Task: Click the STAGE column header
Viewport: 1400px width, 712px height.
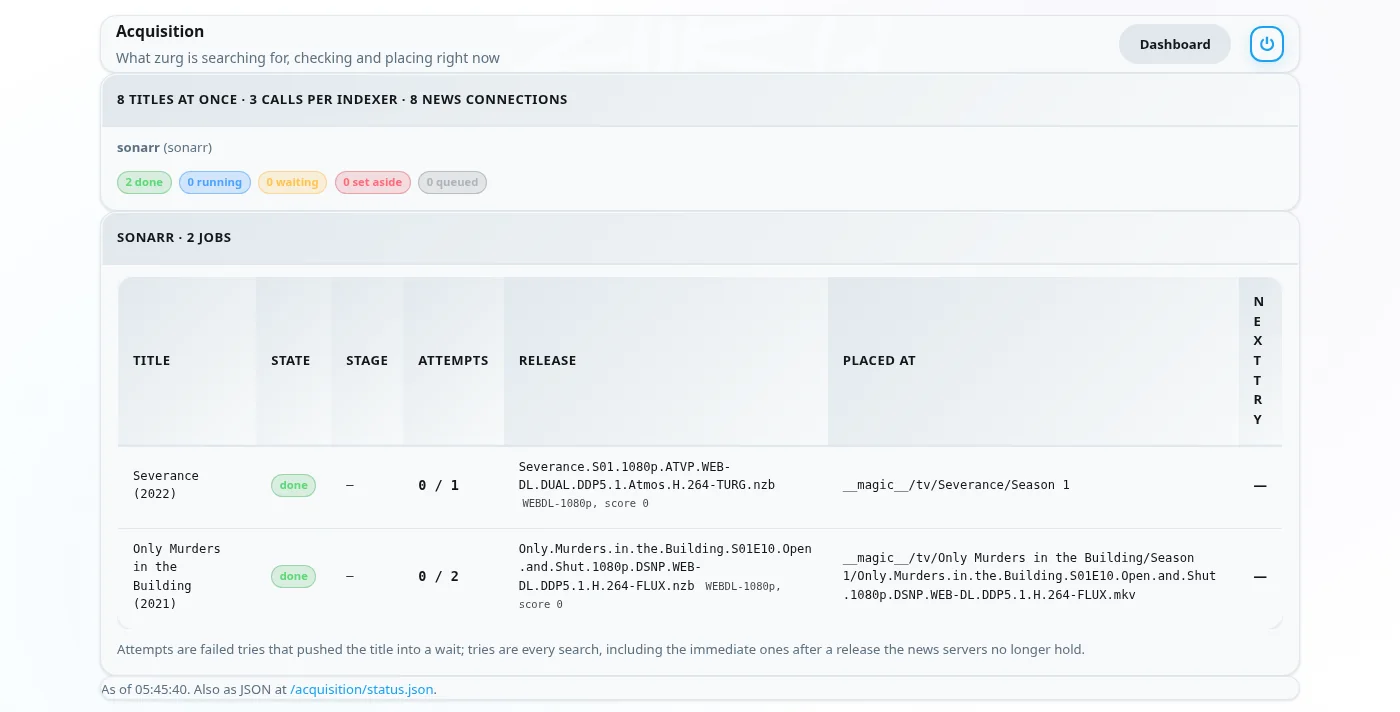Action: click(x=367, y=361)
